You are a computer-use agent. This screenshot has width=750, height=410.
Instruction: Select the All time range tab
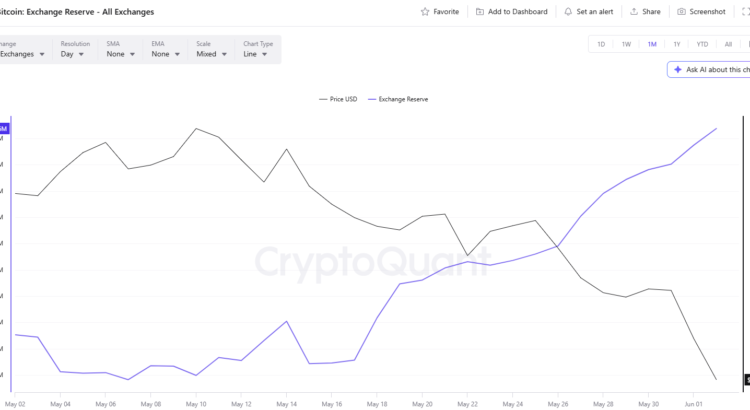[728, 44]
